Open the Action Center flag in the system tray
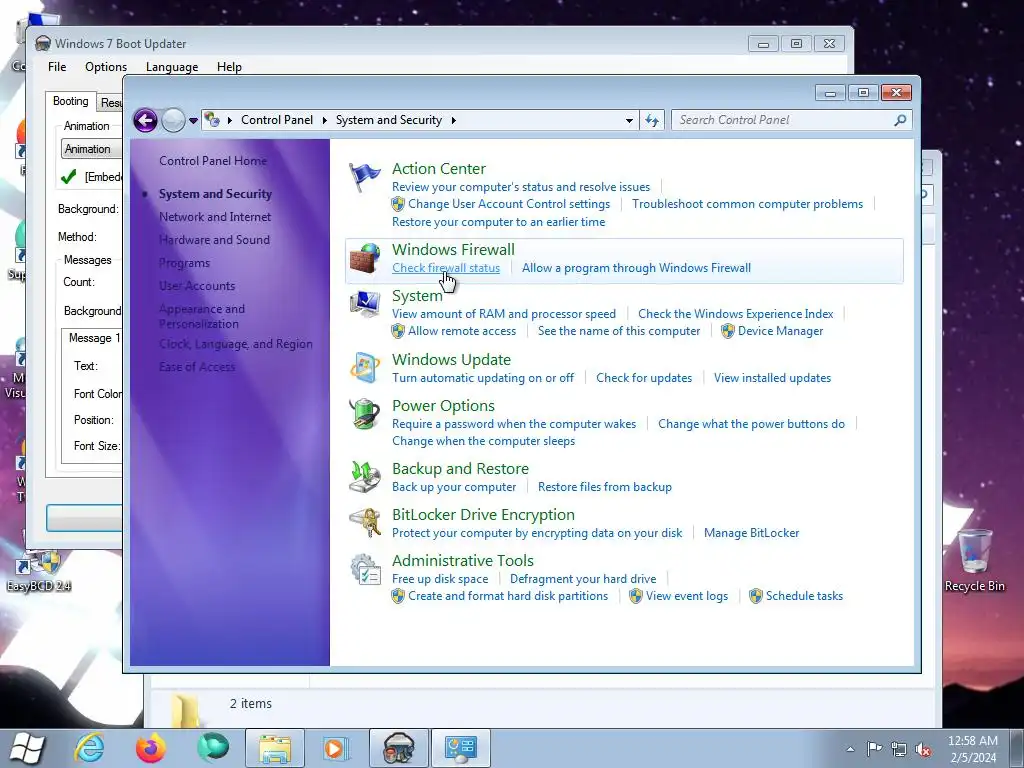The image size is (1024, 768). (x=874, y=749)
